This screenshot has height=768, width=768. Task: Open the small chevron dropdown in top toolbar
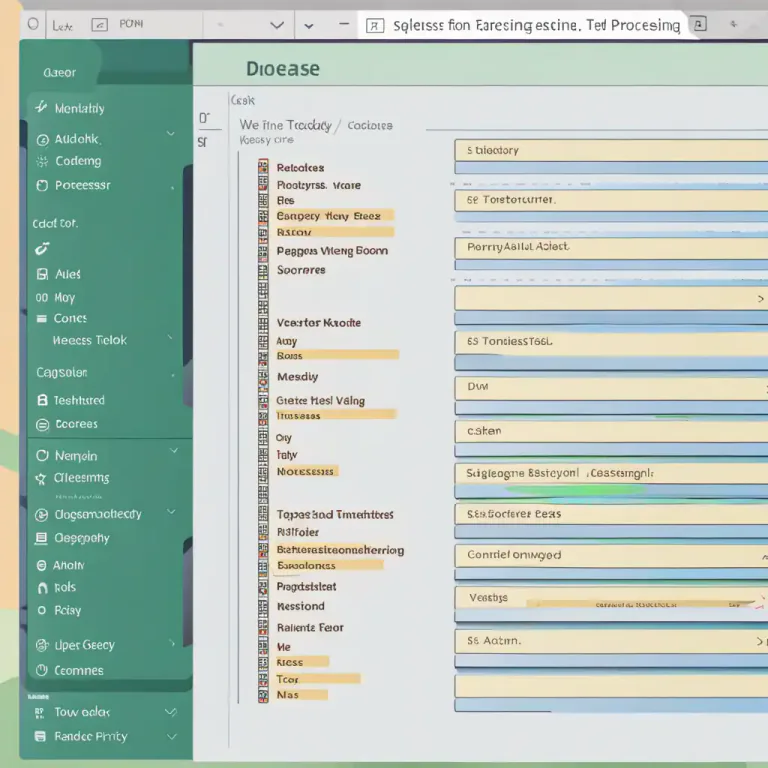coord(309,26)
